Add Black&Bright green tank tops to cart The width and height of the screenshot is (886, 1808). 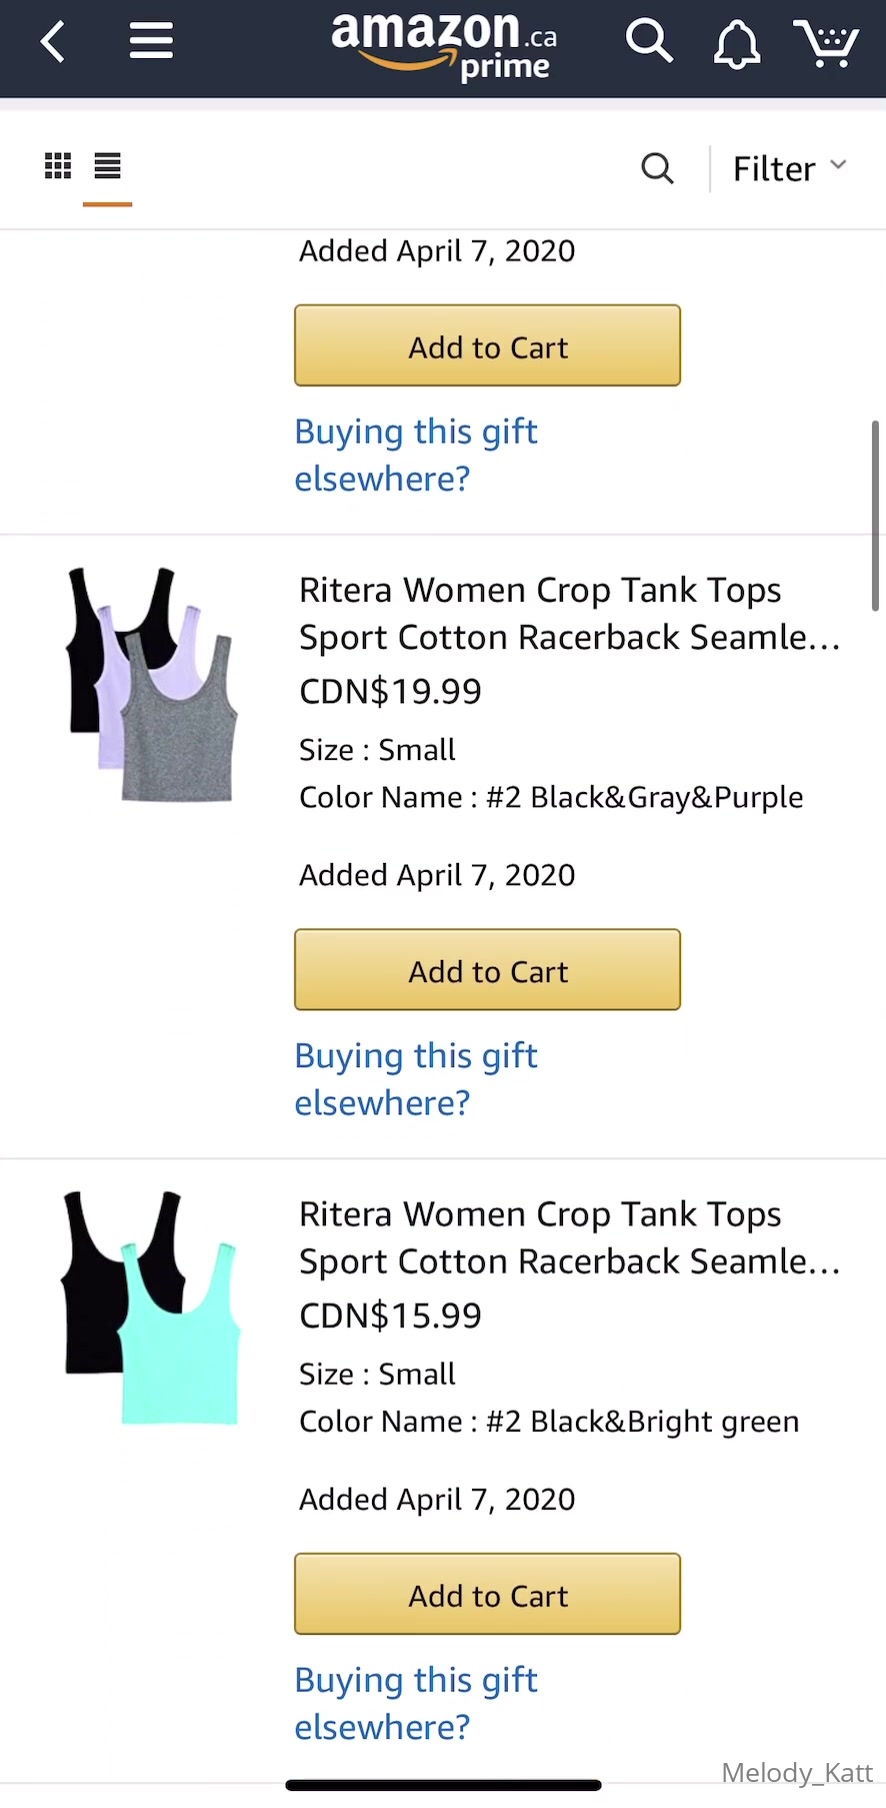click(x=487, y=1594)
